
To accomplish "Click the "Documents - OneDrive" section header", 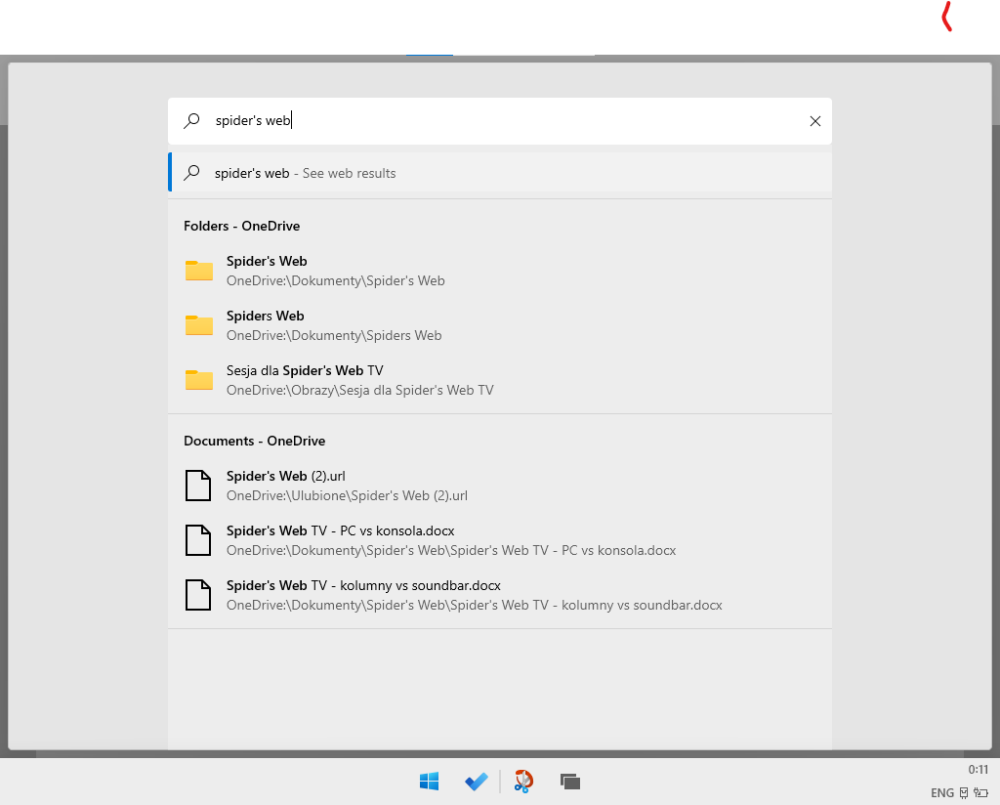I will [x=254, y=441].
